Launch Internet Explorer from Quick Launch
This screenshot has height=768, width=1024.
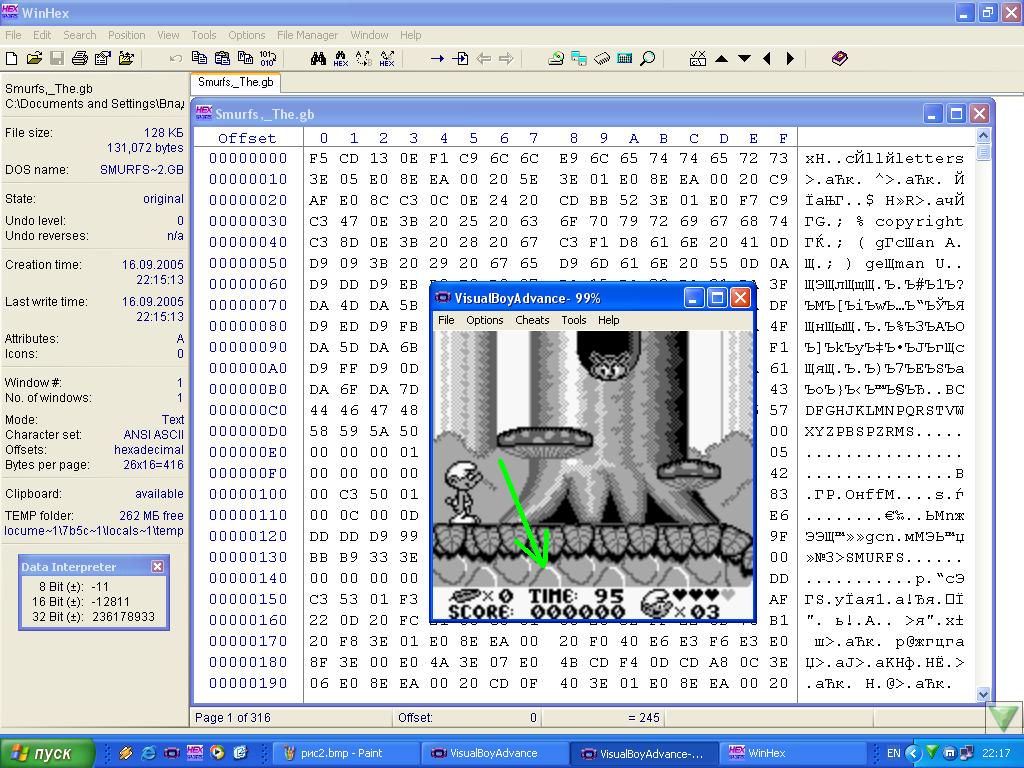point(149,753)
